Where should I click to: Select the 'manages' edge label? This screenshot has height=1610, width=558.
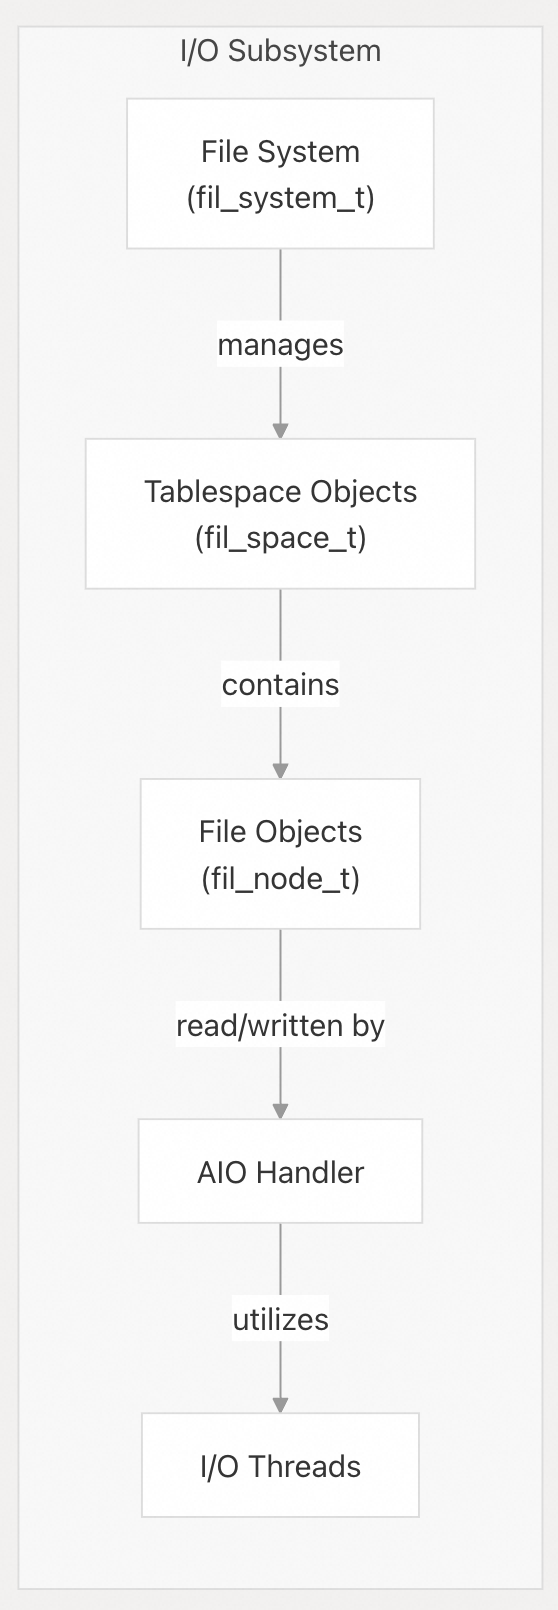280,345
